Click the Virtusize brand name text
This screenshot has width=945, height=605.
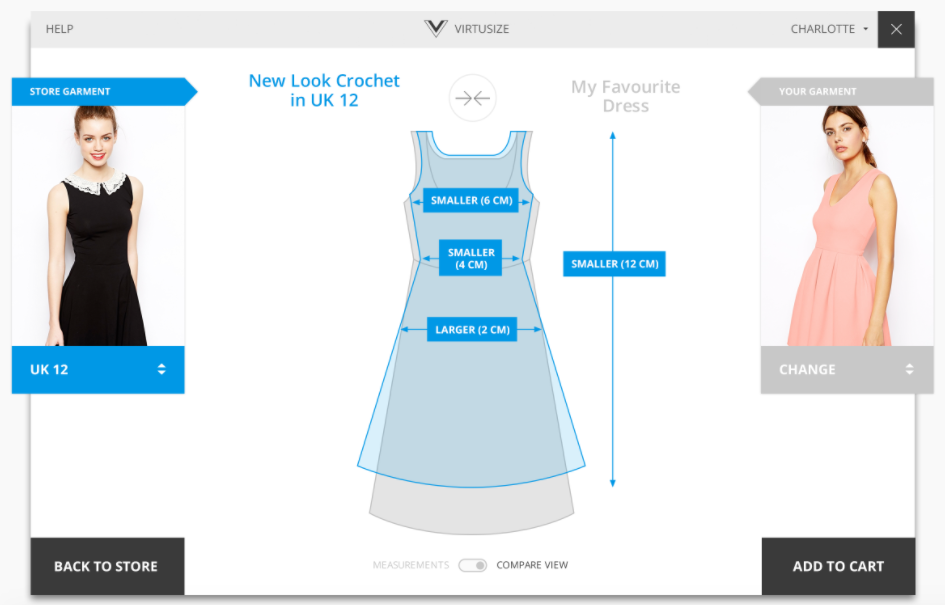tap(482, 29)
